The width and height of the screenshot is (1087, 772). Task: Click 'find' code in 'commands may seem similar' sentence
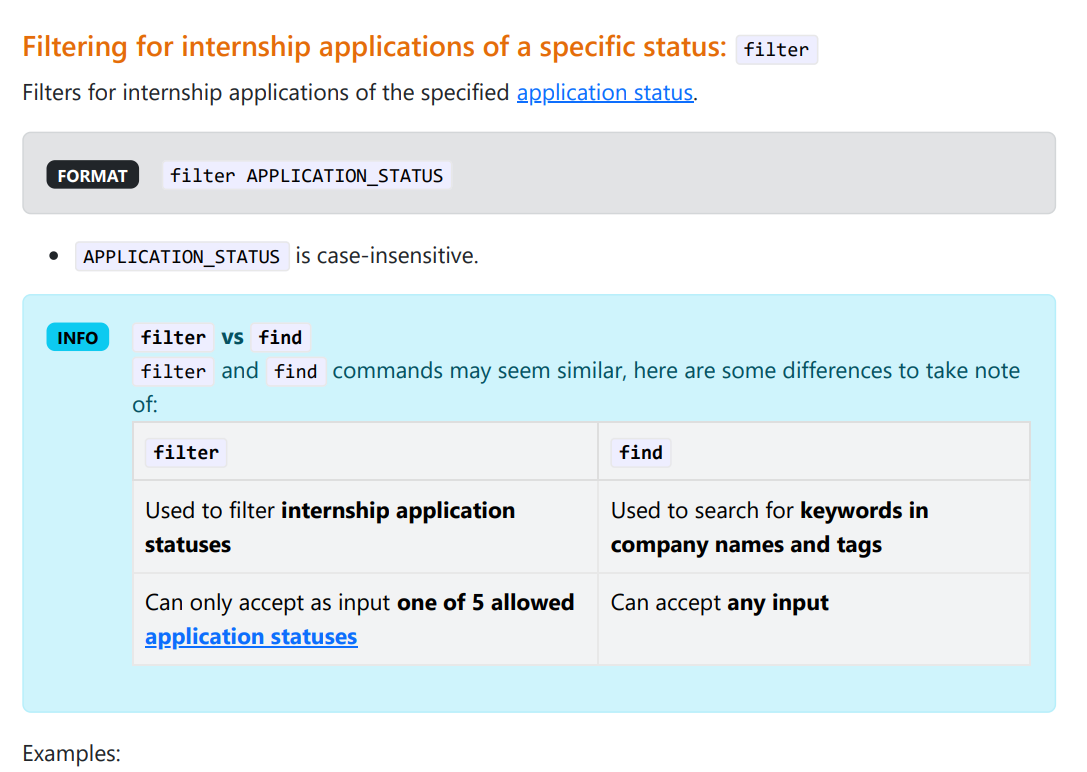(296, 371)
